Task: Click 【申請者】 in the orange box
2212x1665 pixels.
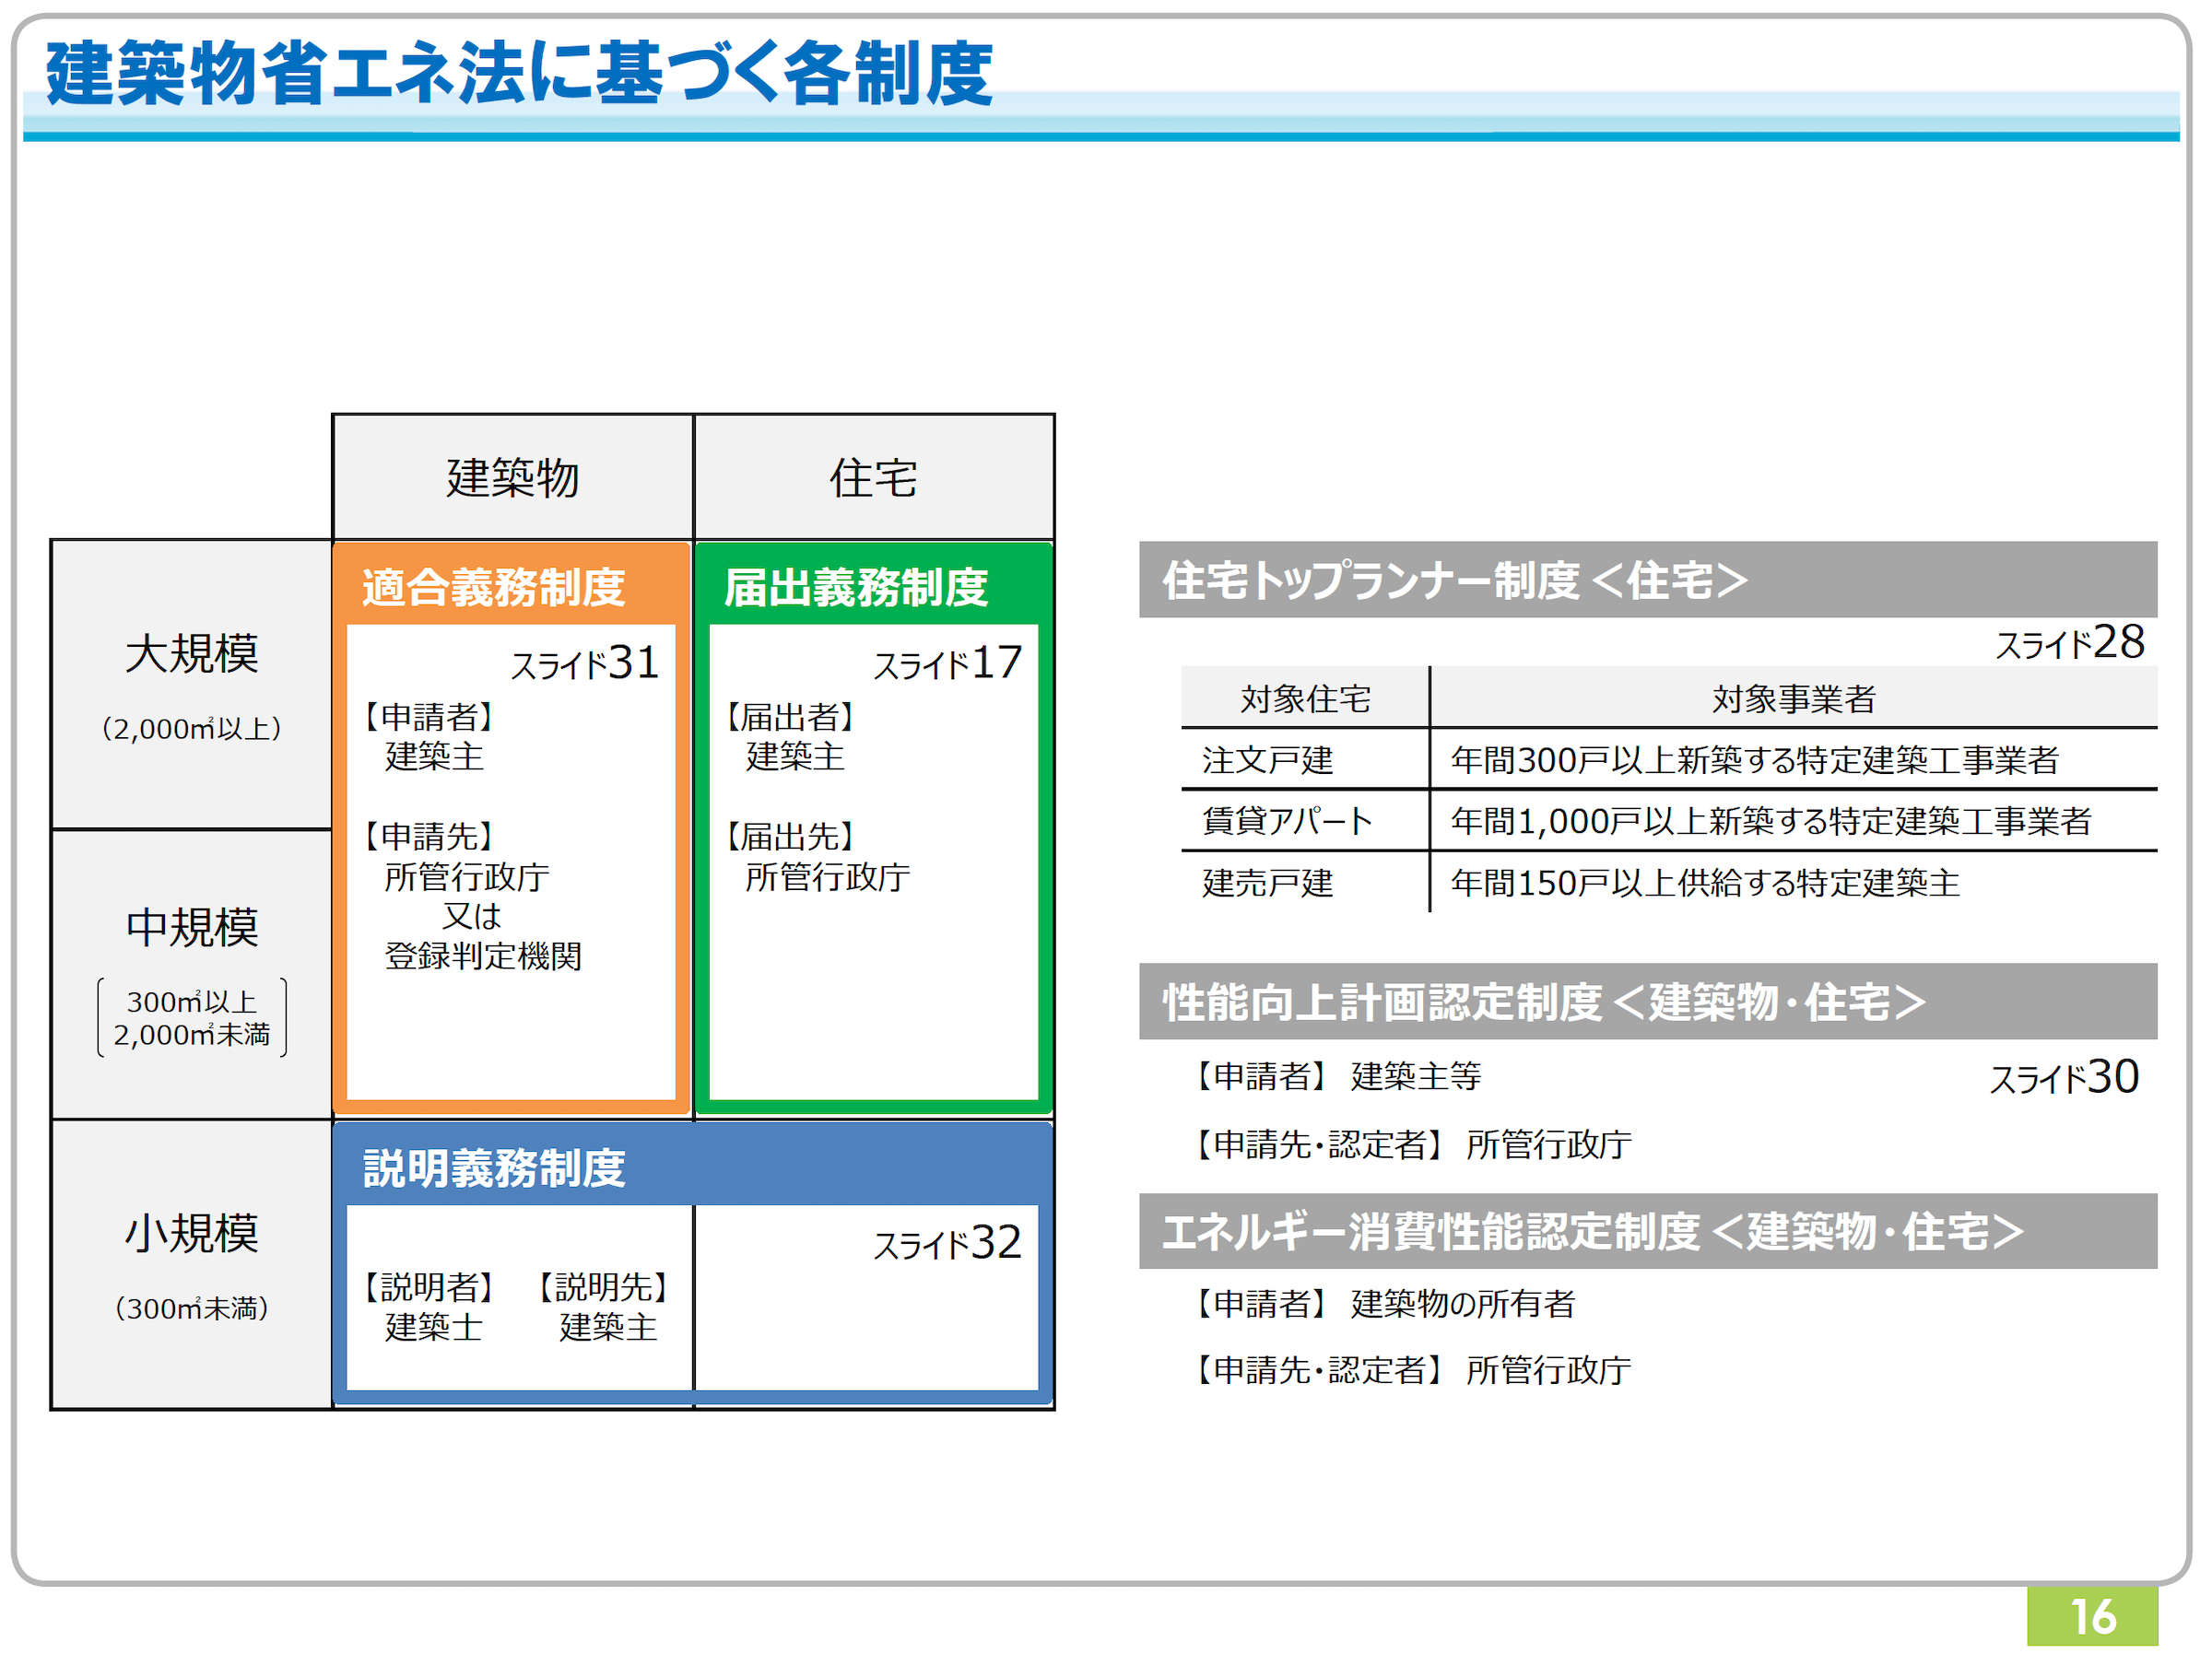Action: pos(427,717)
